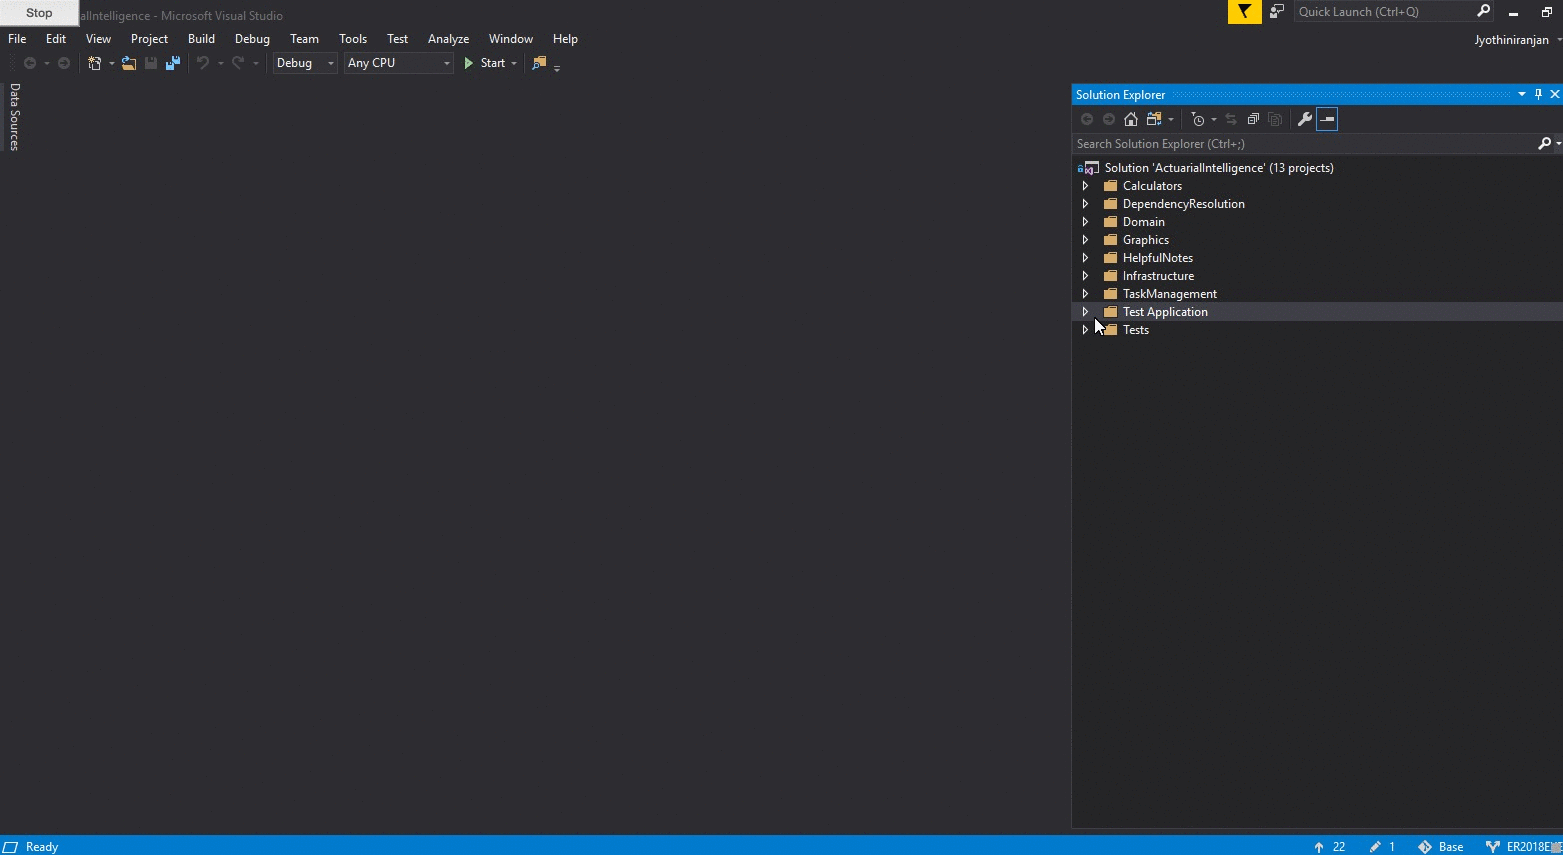Image resolution: width=1563 pixels, height=855 pixels.
Task: Open the Analyze menu
Action: coord(448,39)
